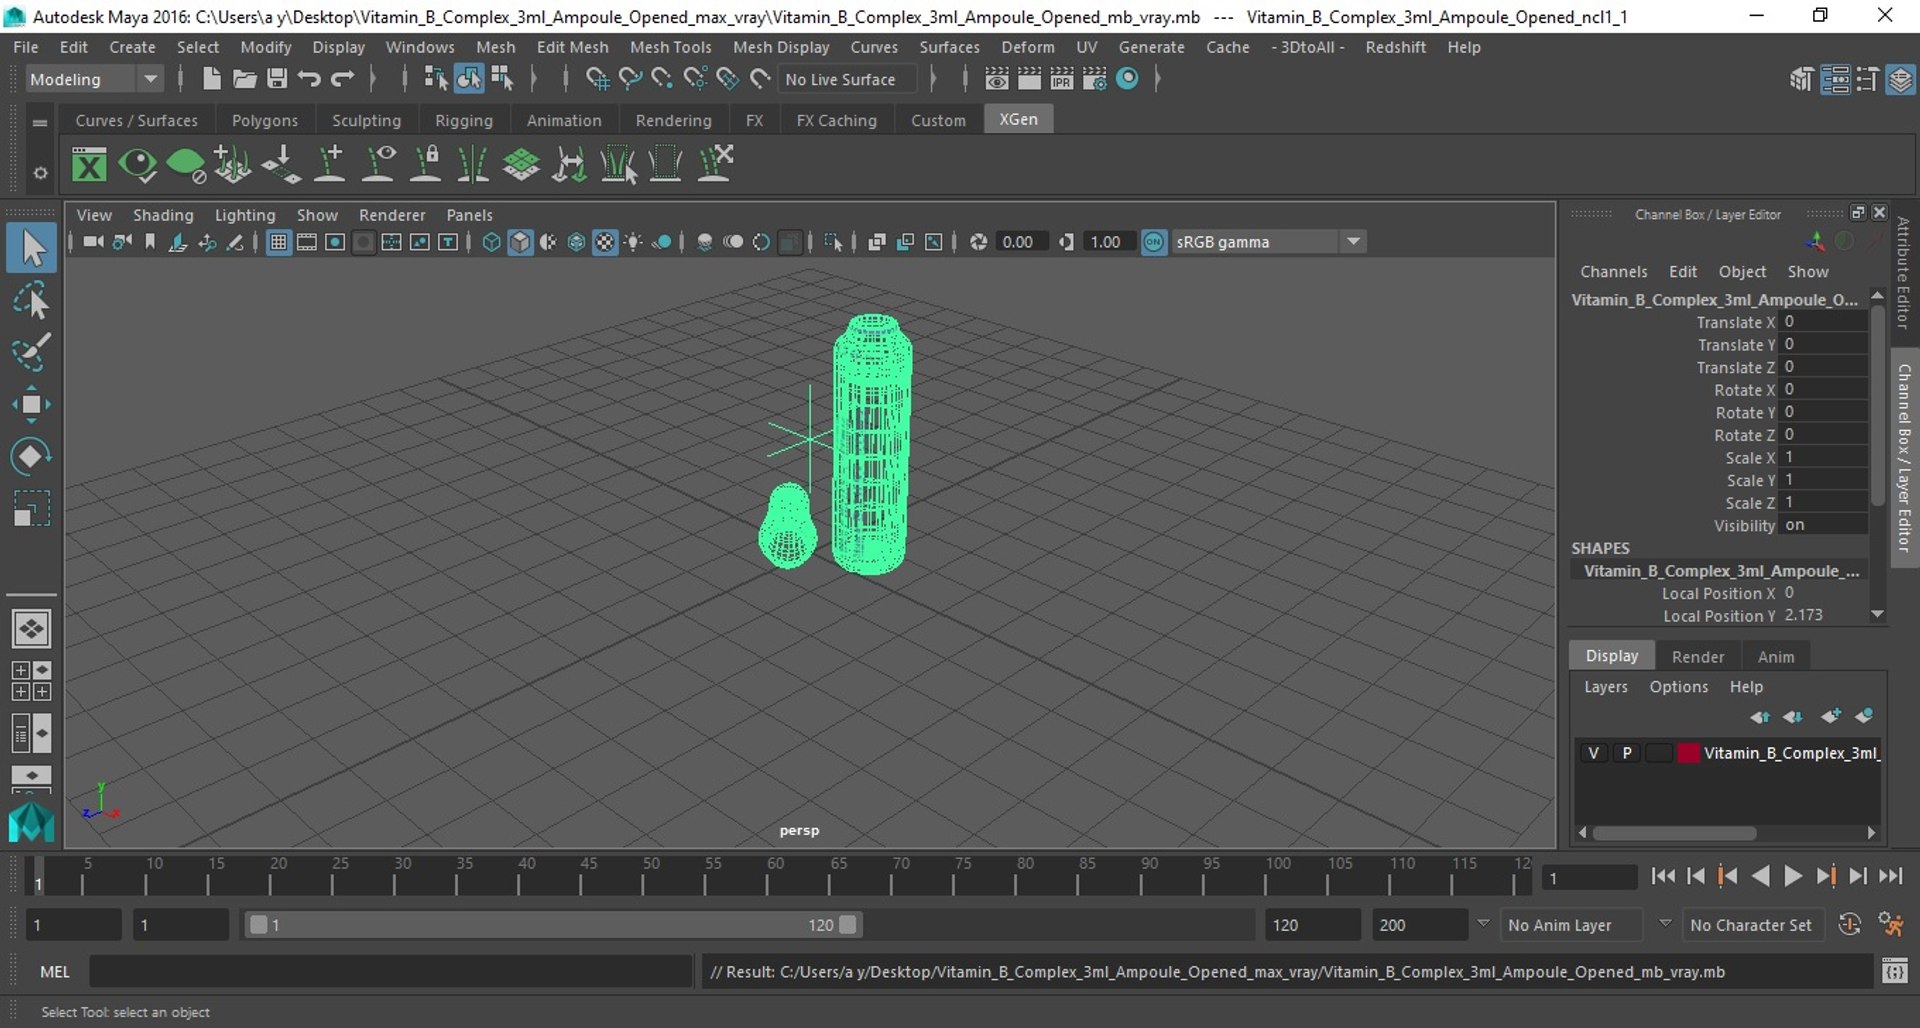This screenshot has width=1920, height=1028.
Task: Open the Deform menu
Action: (x=1027, y=47)
